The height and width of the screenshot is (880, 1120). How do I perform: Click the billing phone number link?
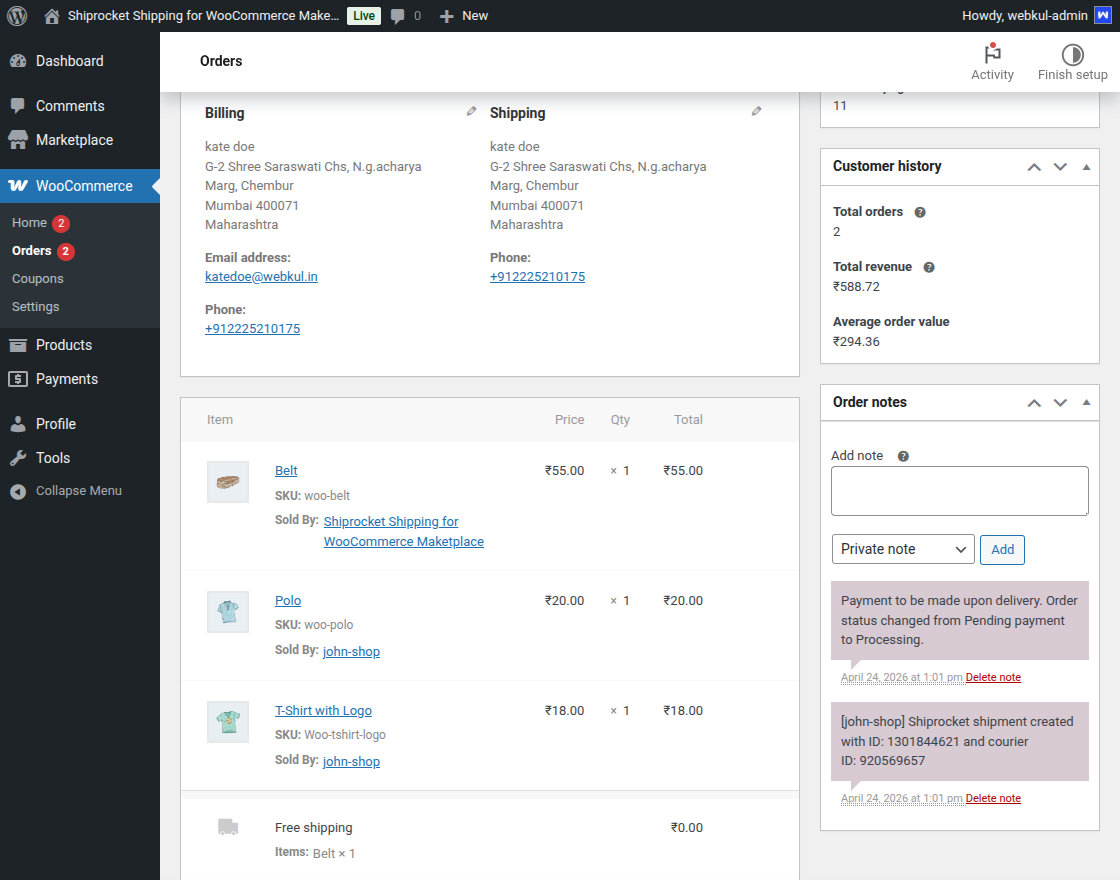click(252, 329)
